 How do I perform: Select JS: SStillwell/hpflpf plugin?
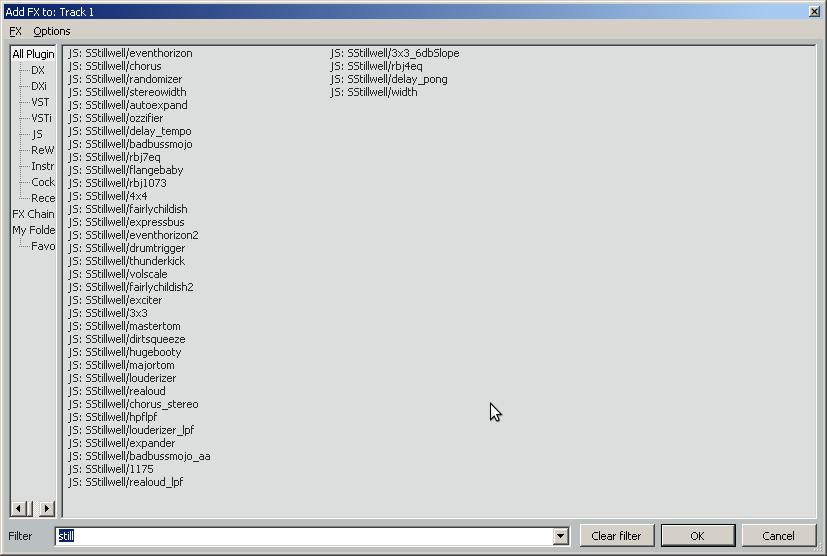(112, 417)
